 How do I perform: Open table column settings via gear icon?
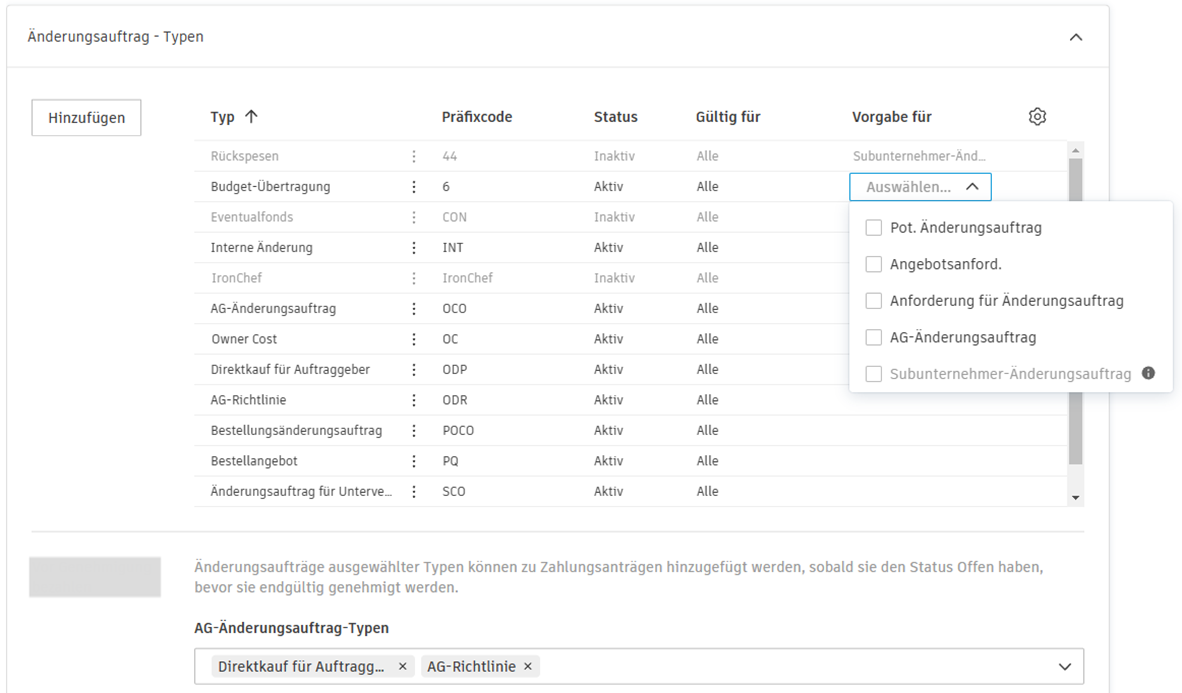point(1037,116)
